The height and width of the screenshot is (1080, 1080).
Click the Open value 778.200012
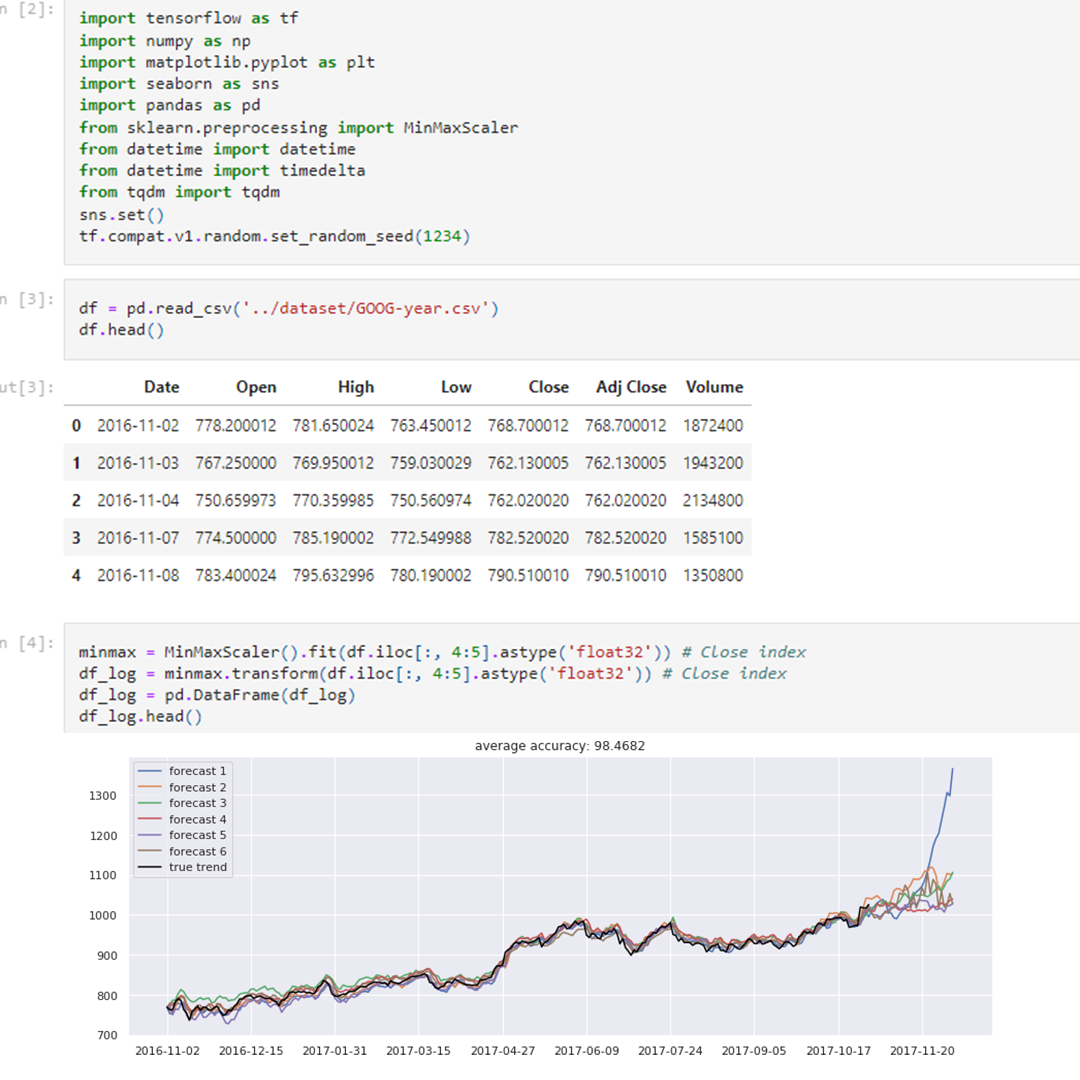click(236, 426)
